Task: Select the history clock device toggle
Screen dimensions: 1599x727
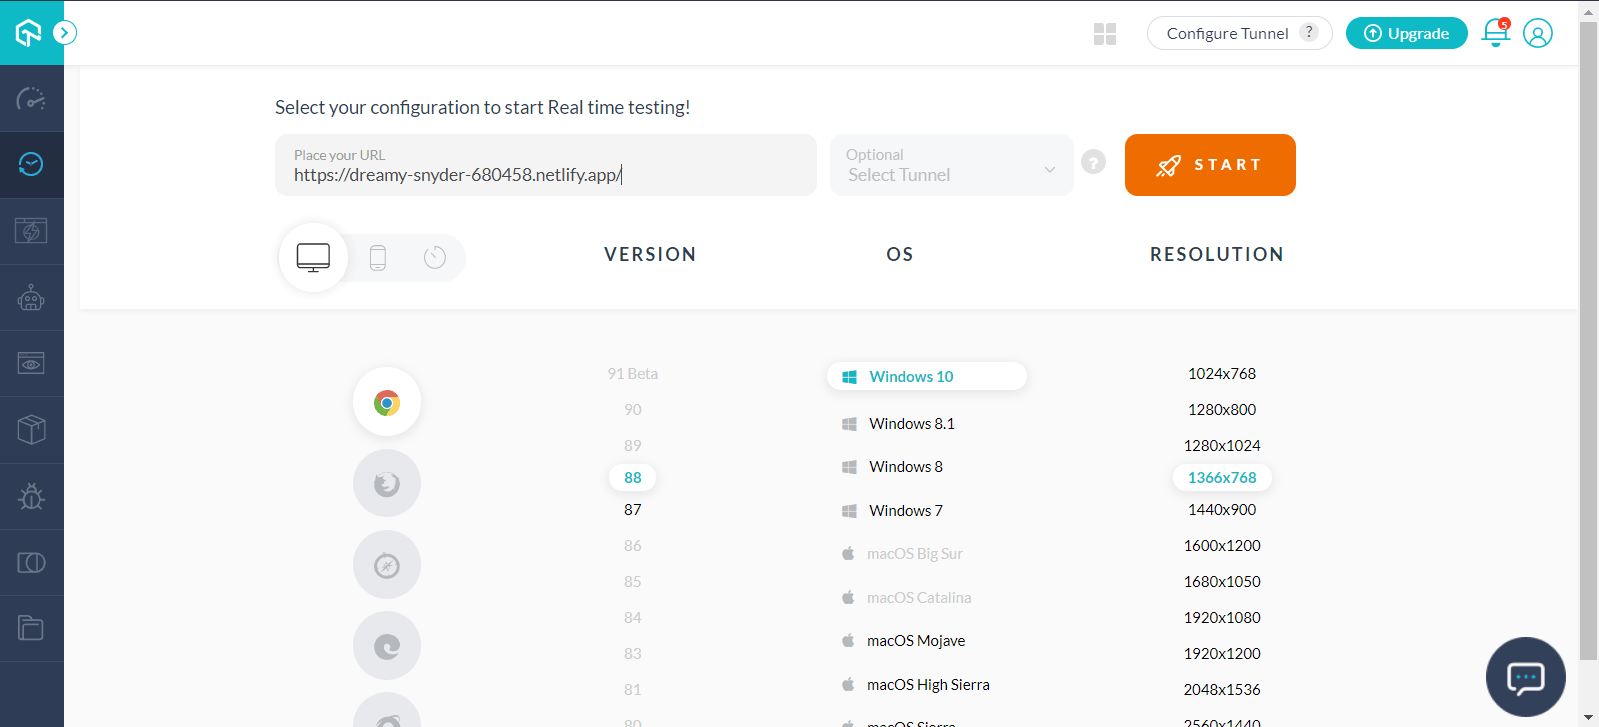Action: [x=434, y=258]
